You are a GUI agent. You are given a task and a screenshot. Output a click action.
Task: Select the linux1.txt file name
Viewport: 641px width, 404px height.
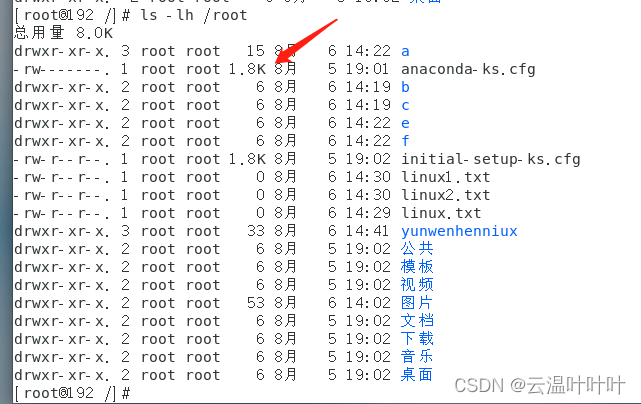pyautogui.click(x=446, y=177)
